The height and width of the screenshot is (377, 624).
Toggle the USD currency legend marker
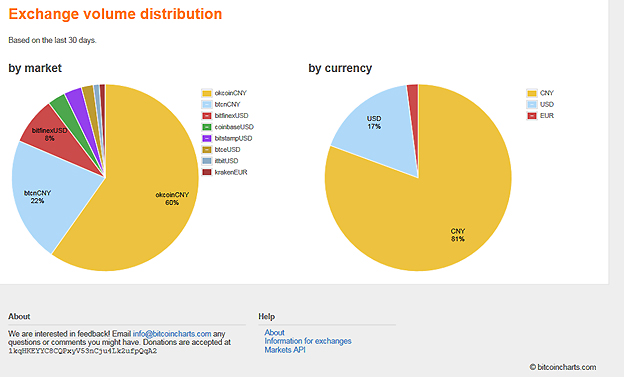(532, 104)
